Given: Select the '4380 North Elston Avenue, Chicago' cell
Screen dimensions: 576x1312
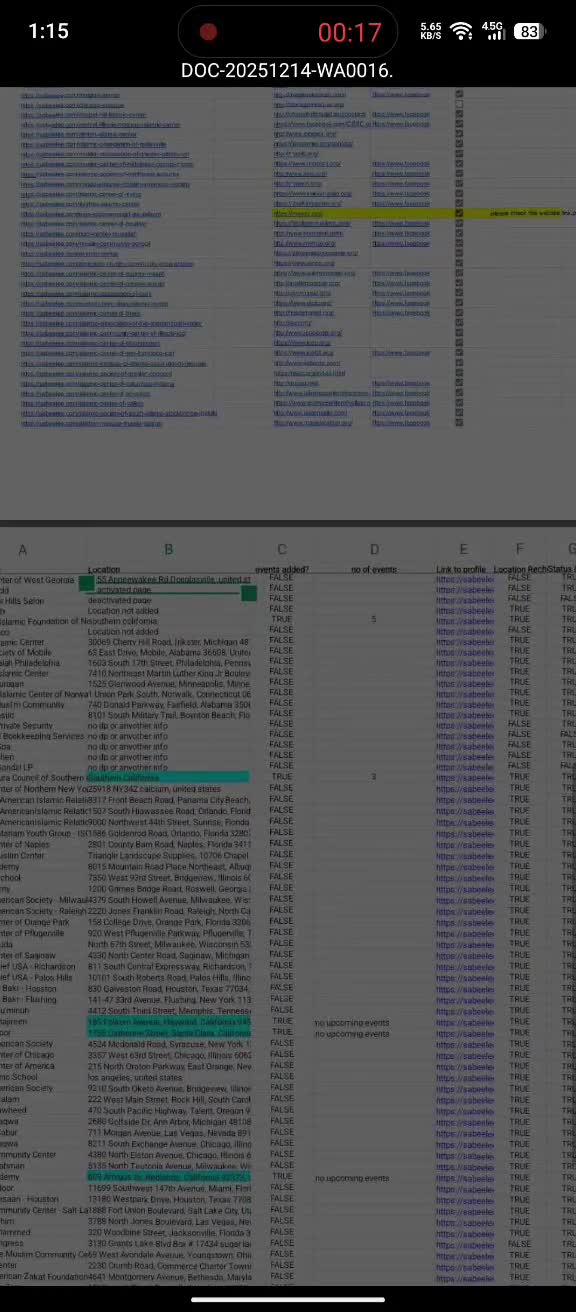Looking at the screenshot, I should tap(168, 1155).
